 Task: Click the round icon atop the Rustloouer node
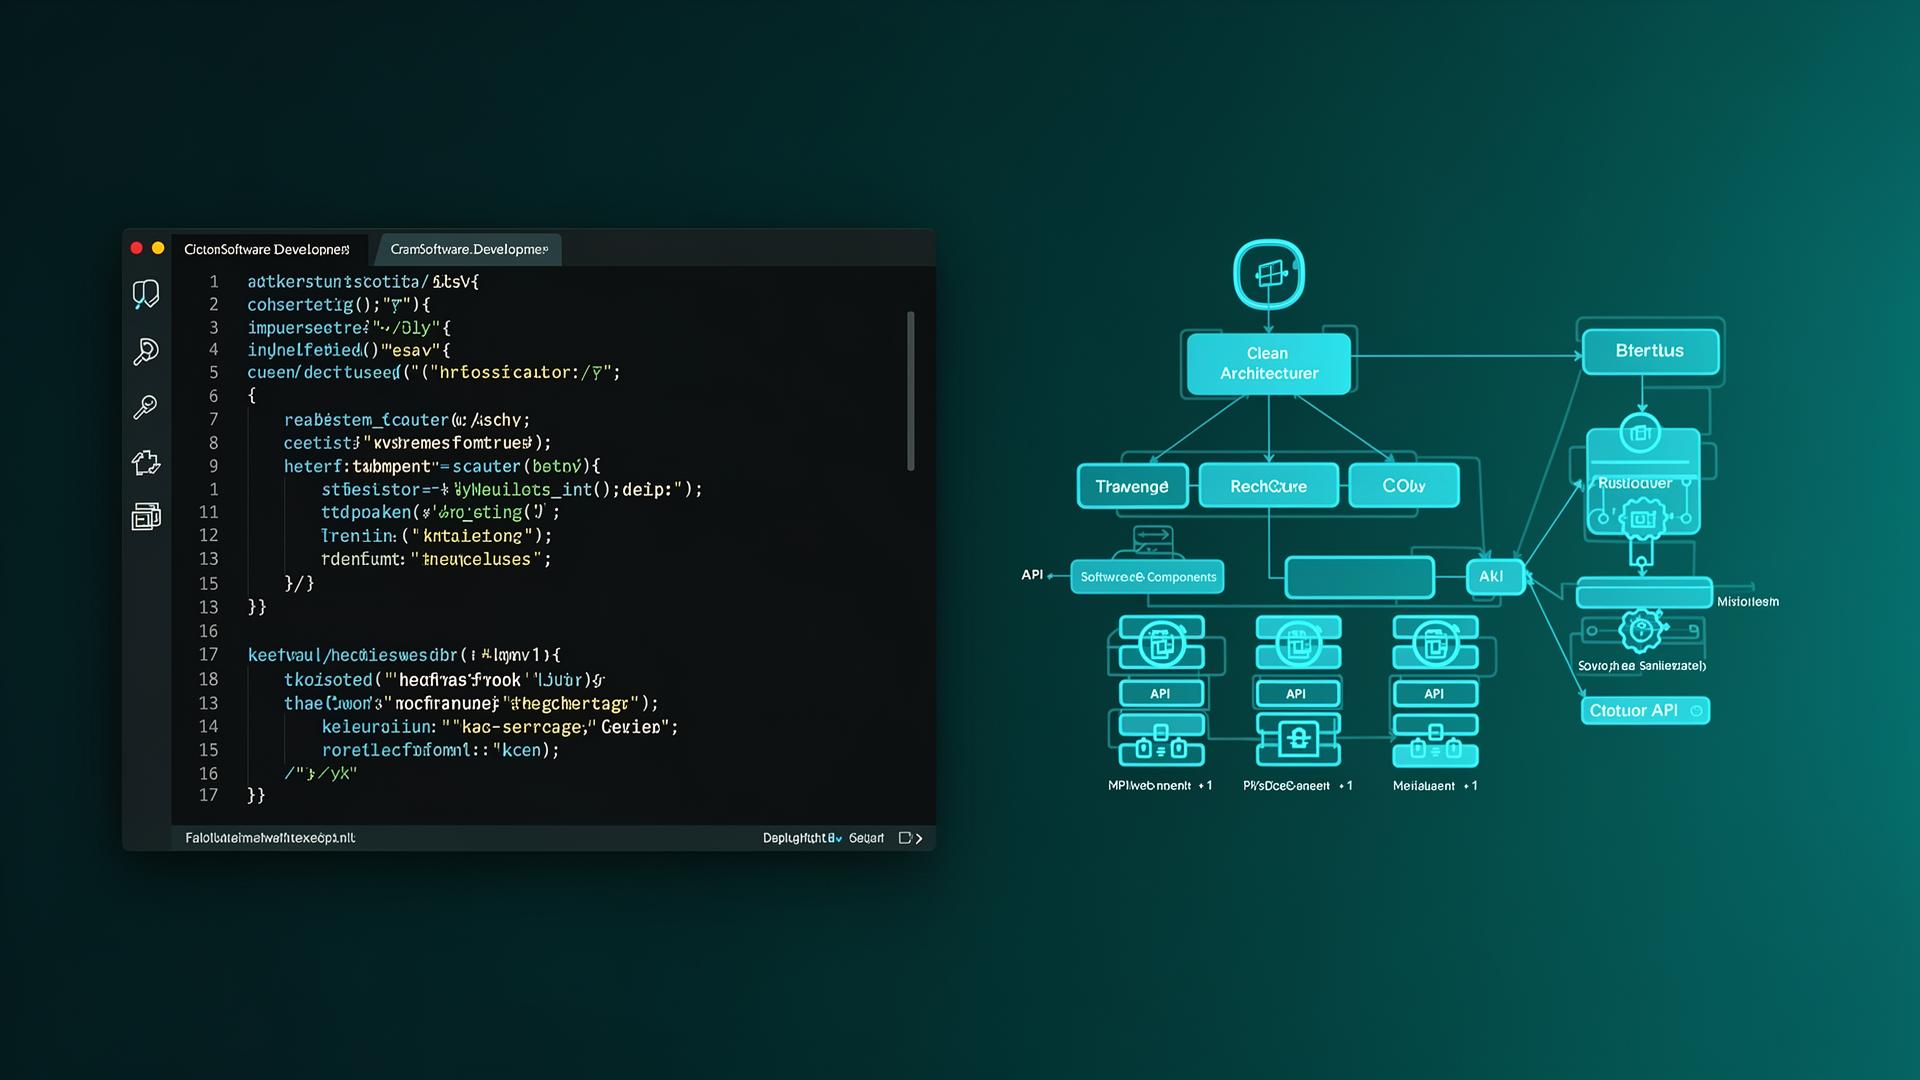(1640, 433)
